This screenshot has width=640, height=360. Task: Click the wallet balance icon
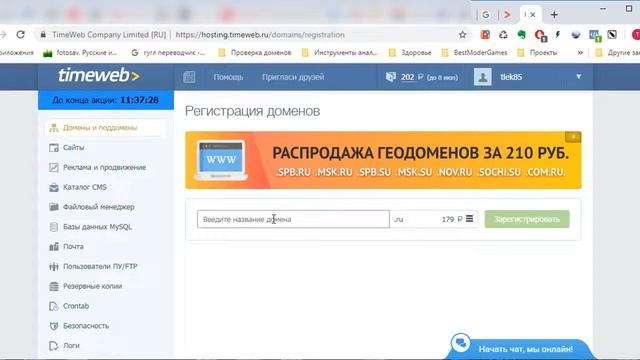391,77
